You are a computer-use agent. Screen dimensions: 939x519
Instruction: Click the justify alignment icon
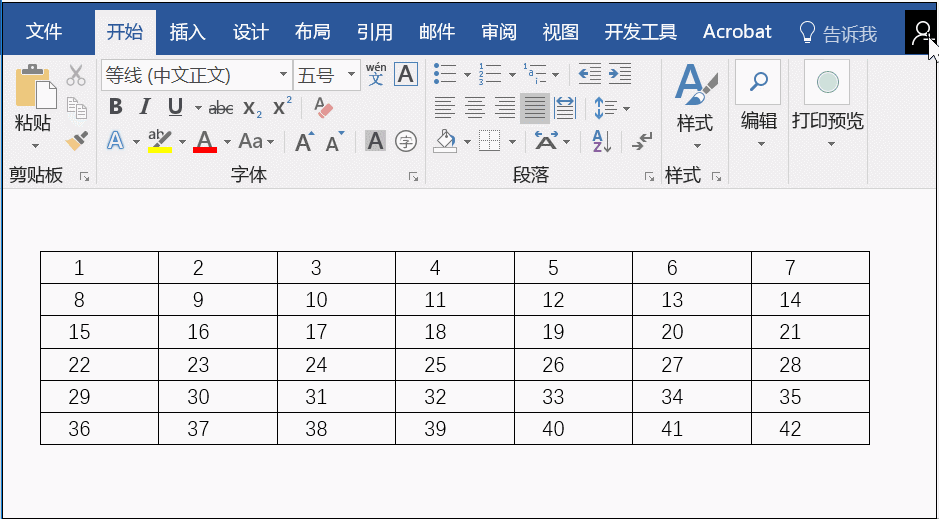coord(535,108)
